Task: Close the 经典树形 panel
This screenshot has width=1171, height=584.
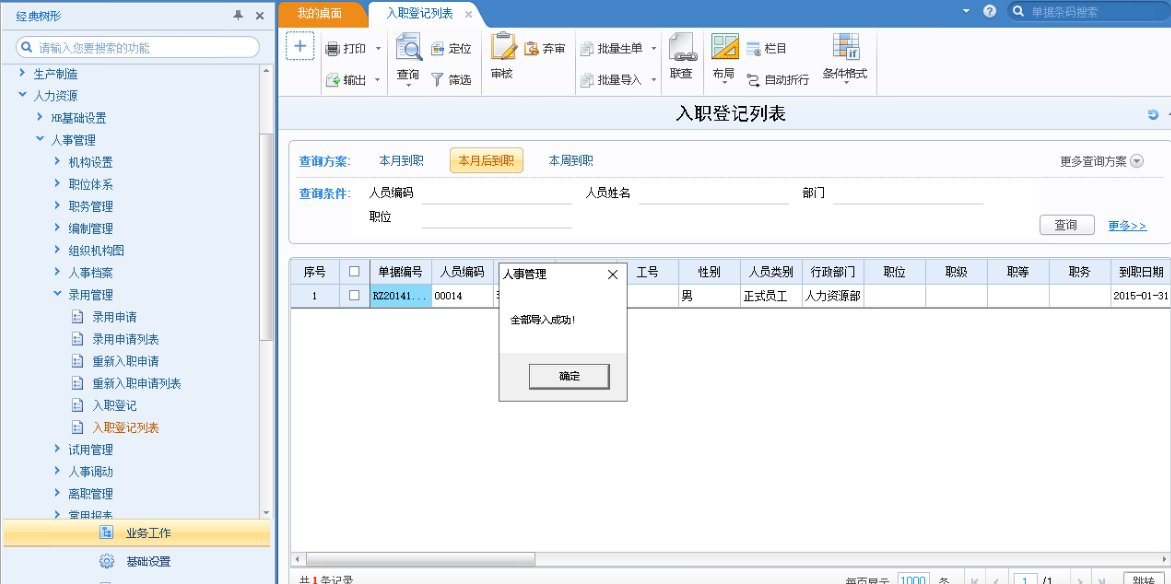Action: click(260, 15)
